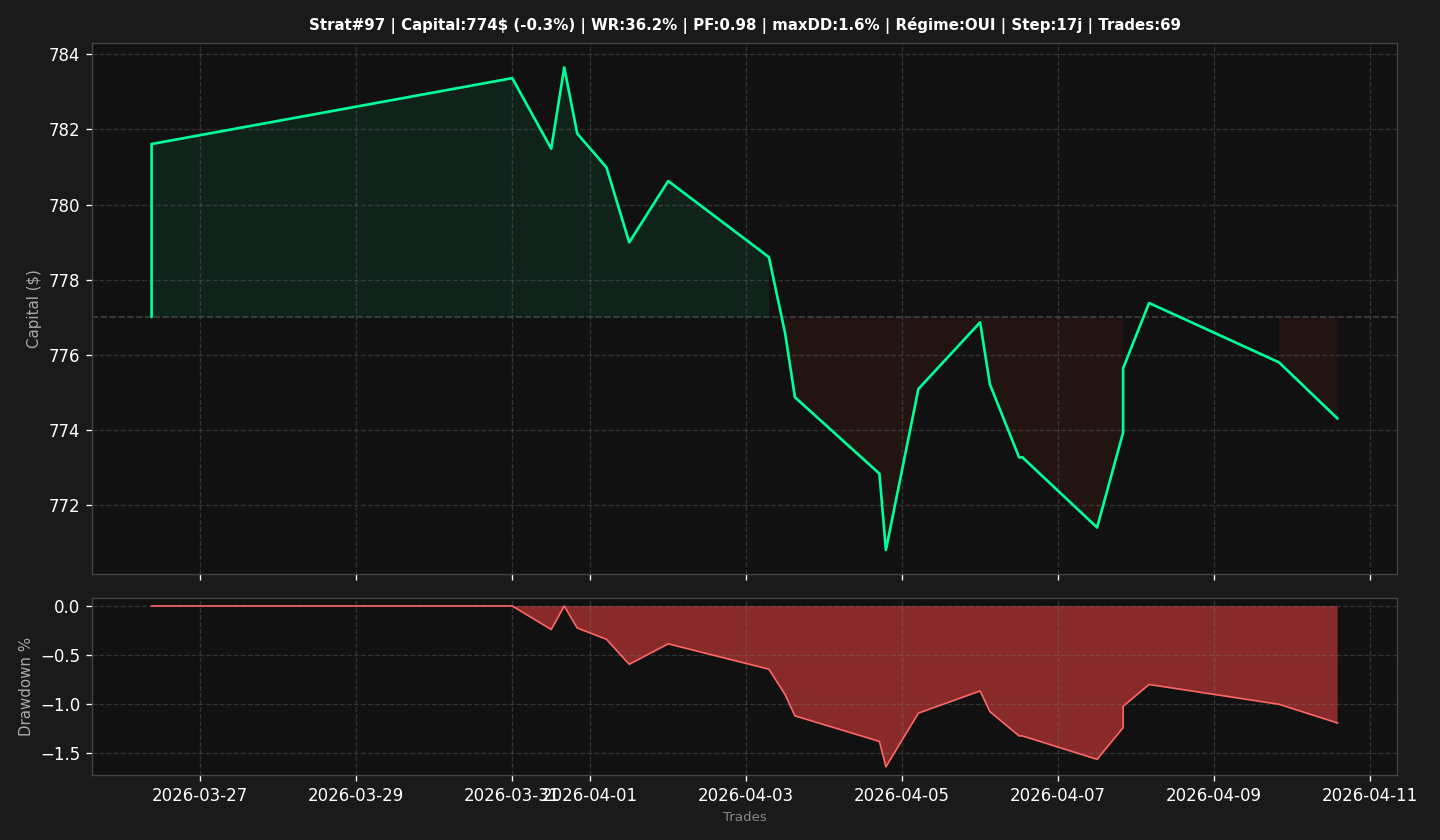Viewport: 1440px width, 840px height.
Task: Click the -1.5 drawdown axis tick label
Action: (x=61, y=754)
